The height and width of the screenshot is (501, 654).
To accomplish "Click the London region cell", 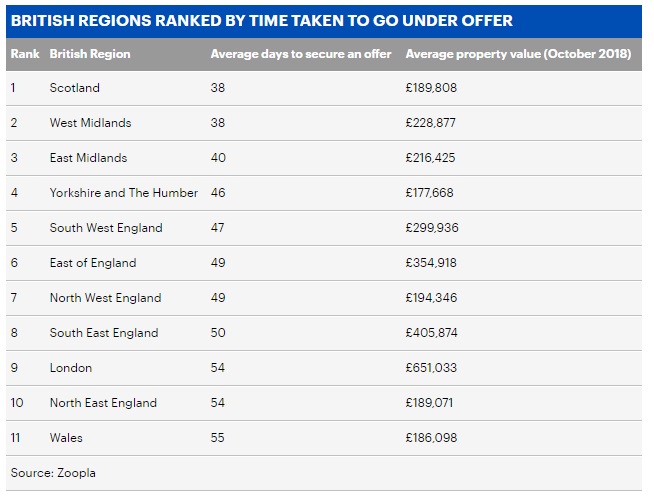I will coord(71,368).
